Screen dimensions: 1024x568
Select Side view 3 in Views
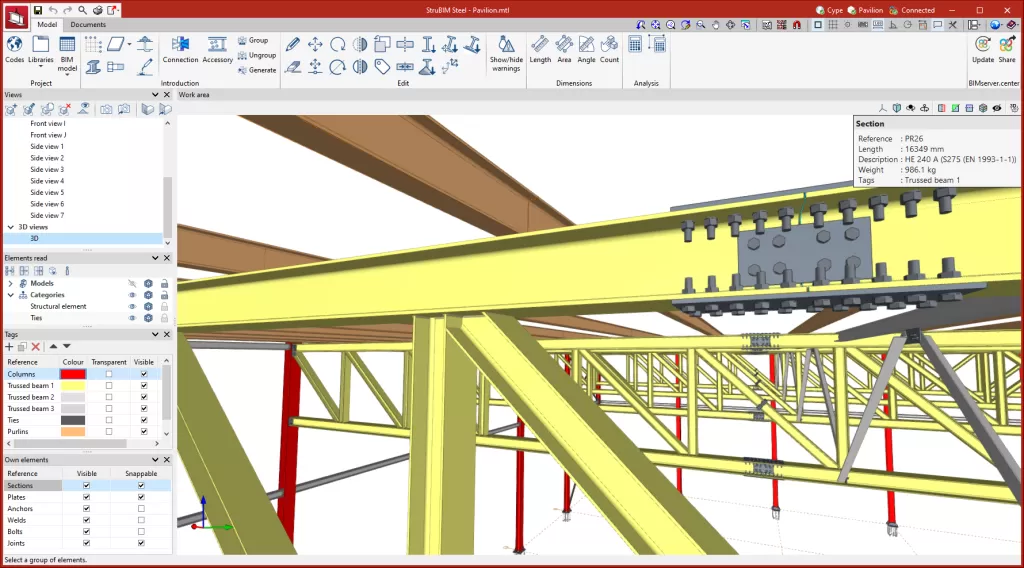pos(47,170)
